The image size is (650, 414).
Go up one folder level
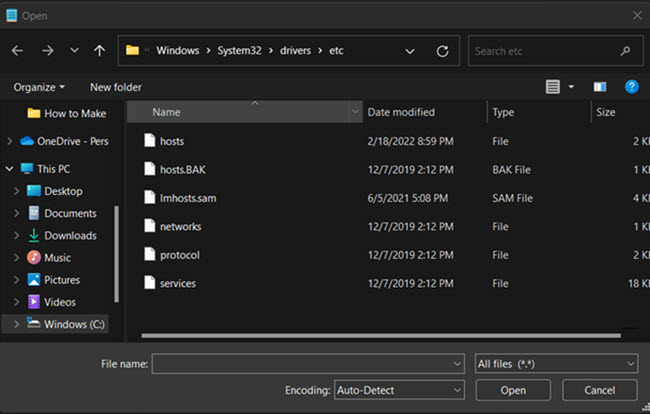(x=99, y=50)
